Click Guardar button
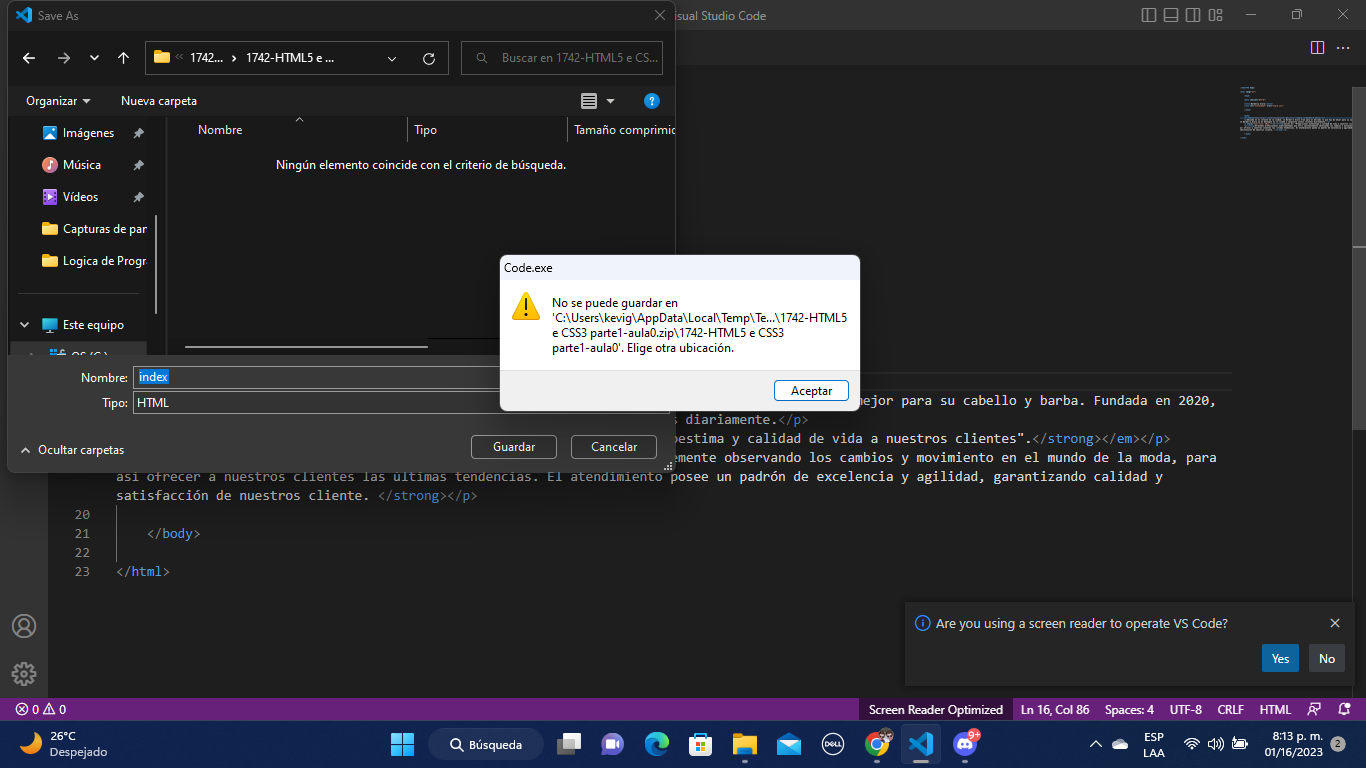Image resolution: width=1366 pixels, height=768 pixels. click(x=514, y=447)
